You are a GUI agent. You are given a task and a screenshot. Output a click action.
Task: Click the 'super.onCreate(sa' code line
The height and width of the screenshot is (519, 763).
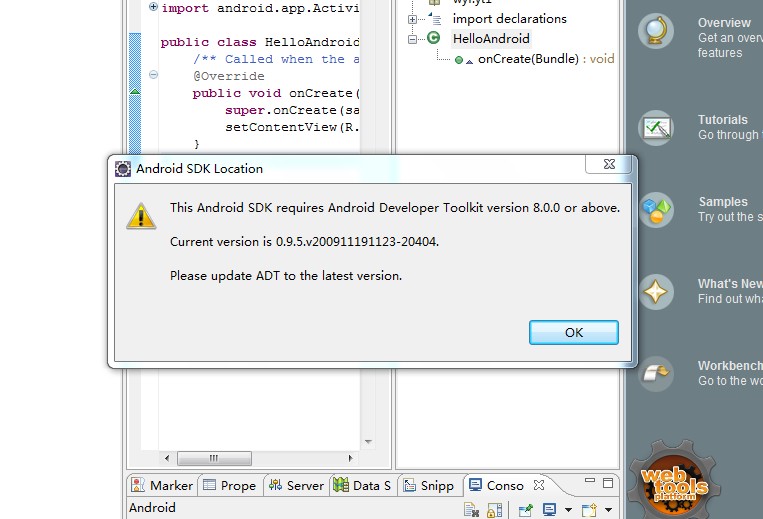click(292, 110)
